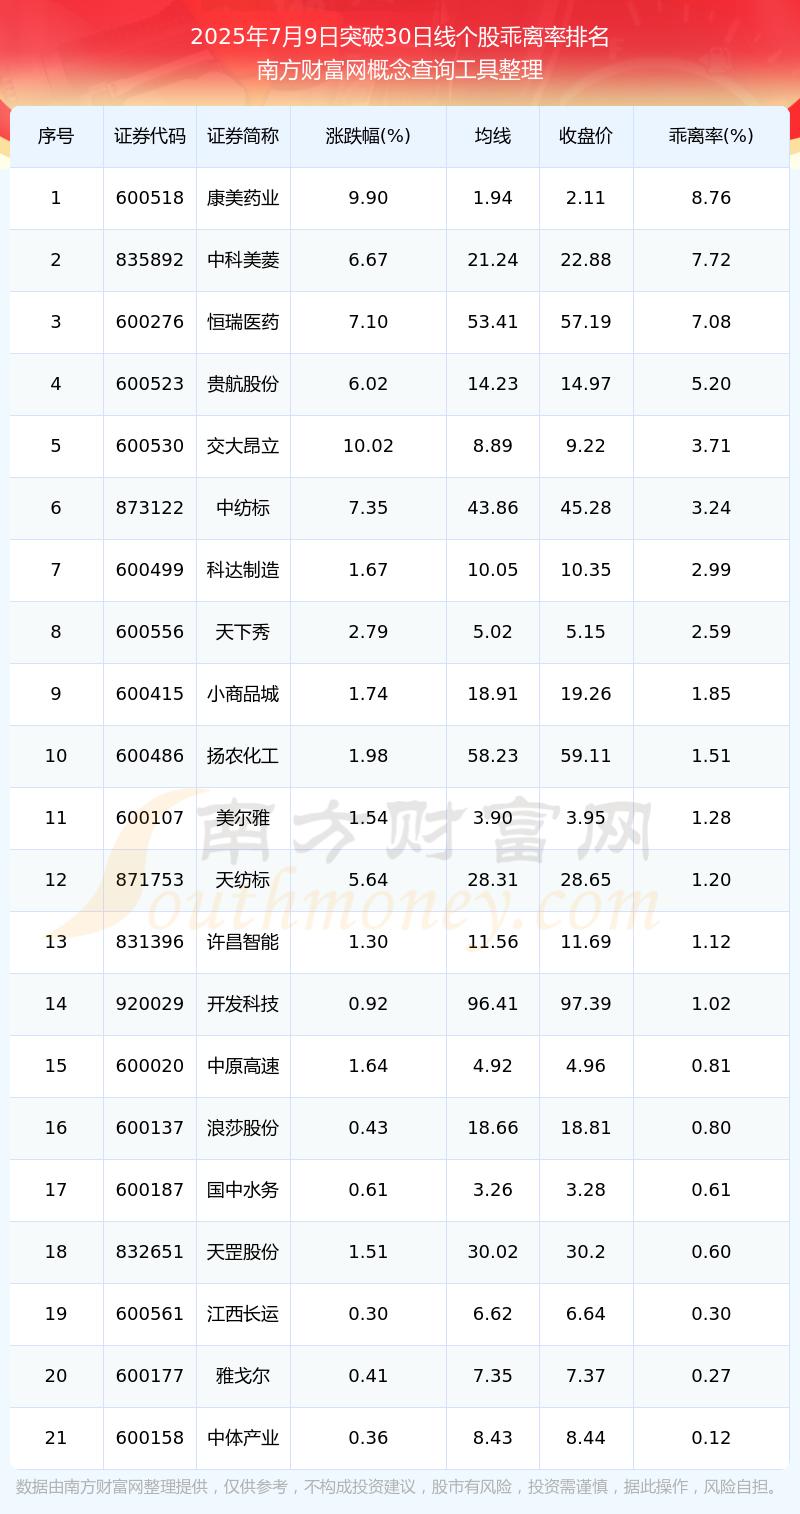Select stock name 康美药业
The image size is (800, 1514).
pyautogui.click(x=243, y=198)
